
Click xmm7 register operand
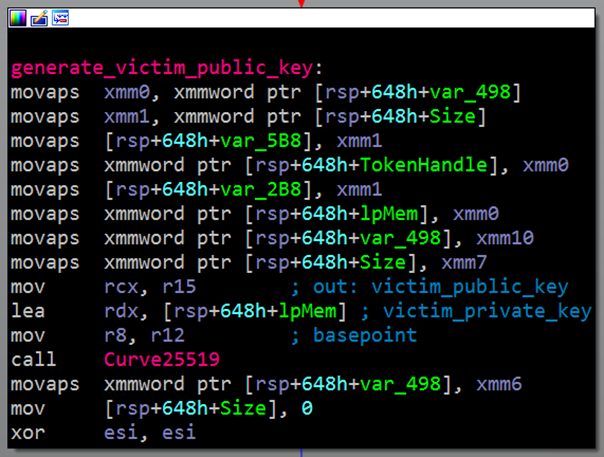tap(464, 262)
